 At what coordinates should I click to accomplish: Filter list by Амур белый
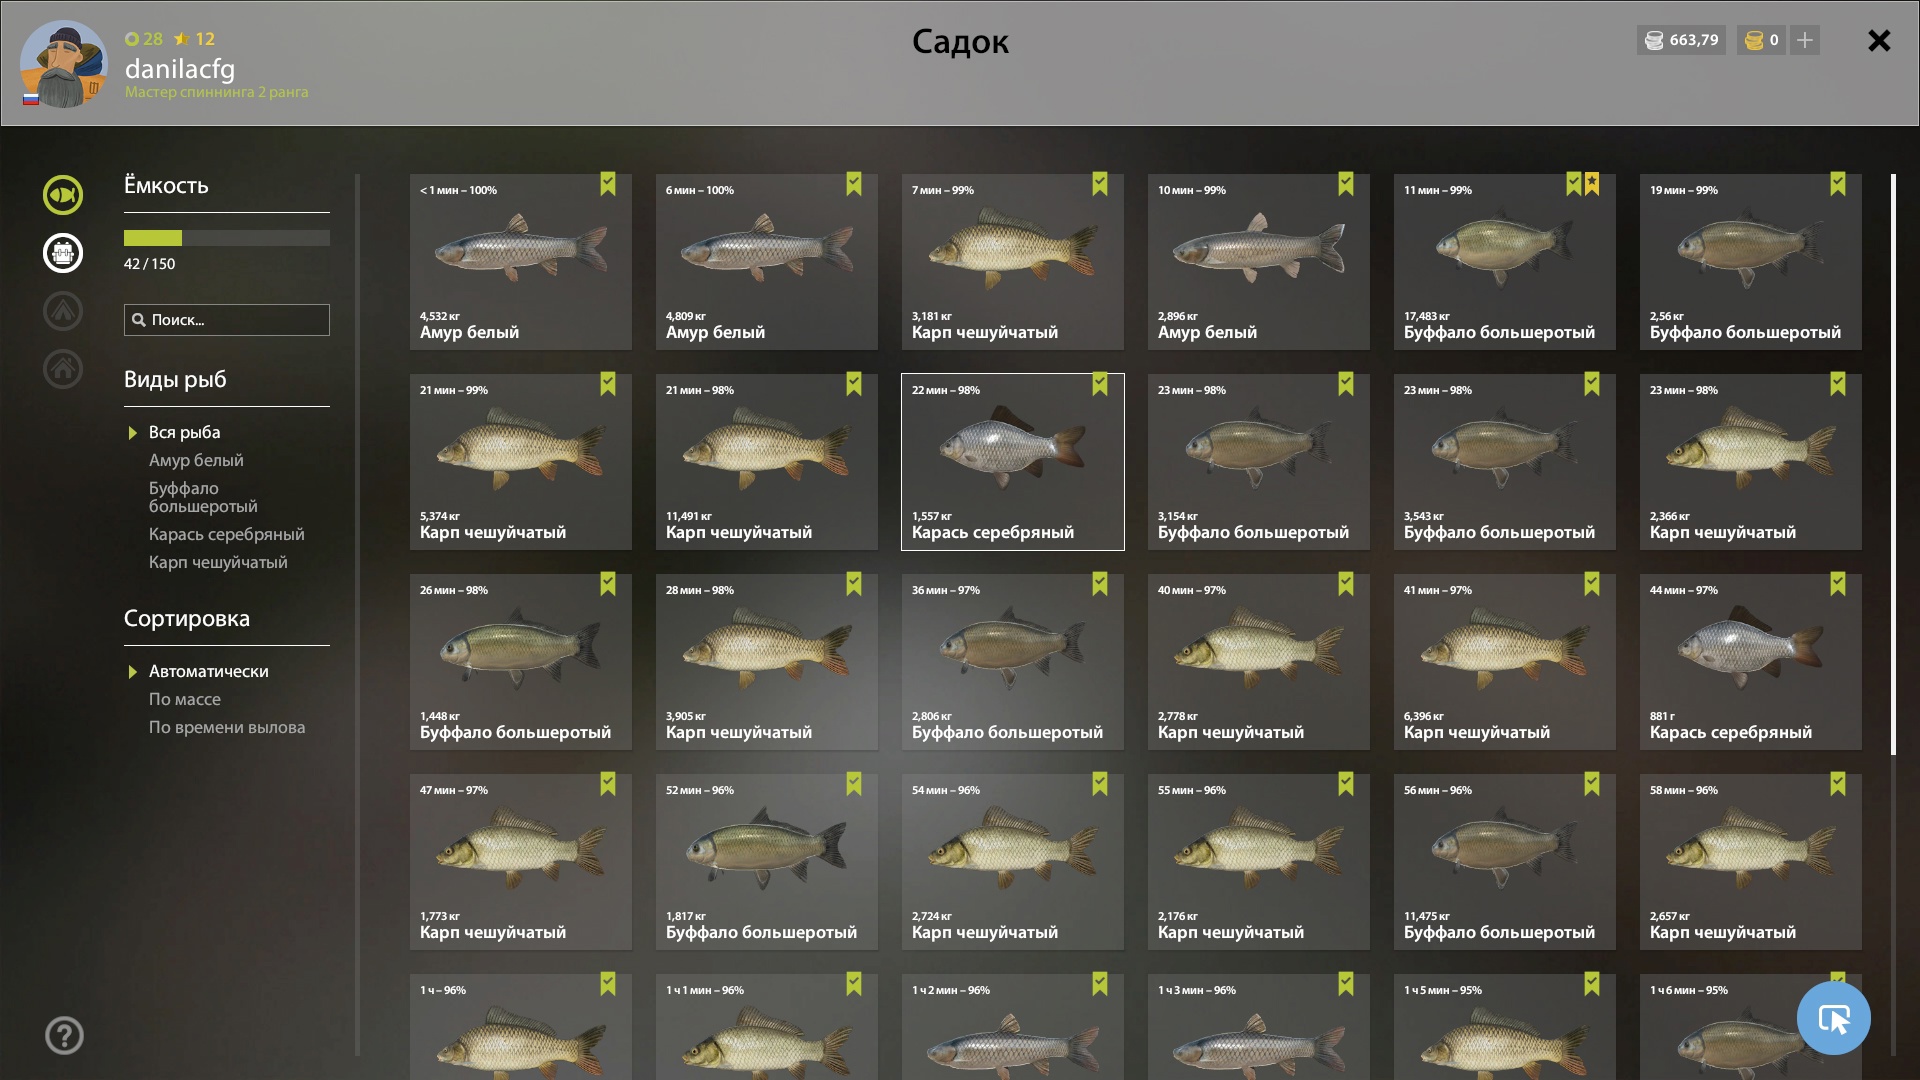point(196,460)
